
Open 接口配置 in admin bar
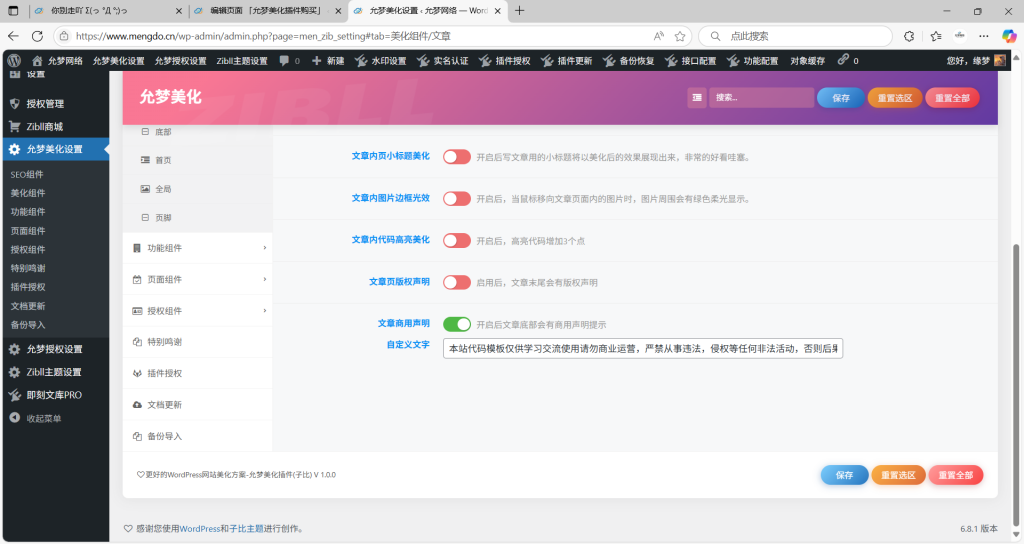691,61
